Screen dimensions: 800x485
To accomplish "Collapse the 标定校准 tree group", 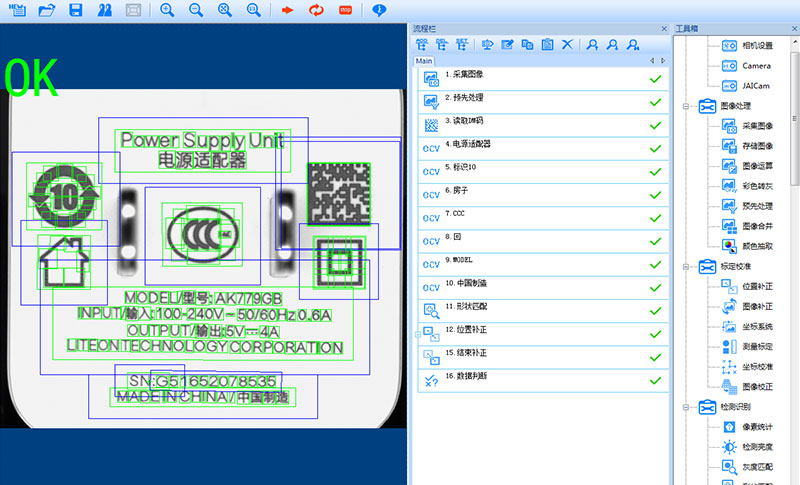I will click(686, 266).
